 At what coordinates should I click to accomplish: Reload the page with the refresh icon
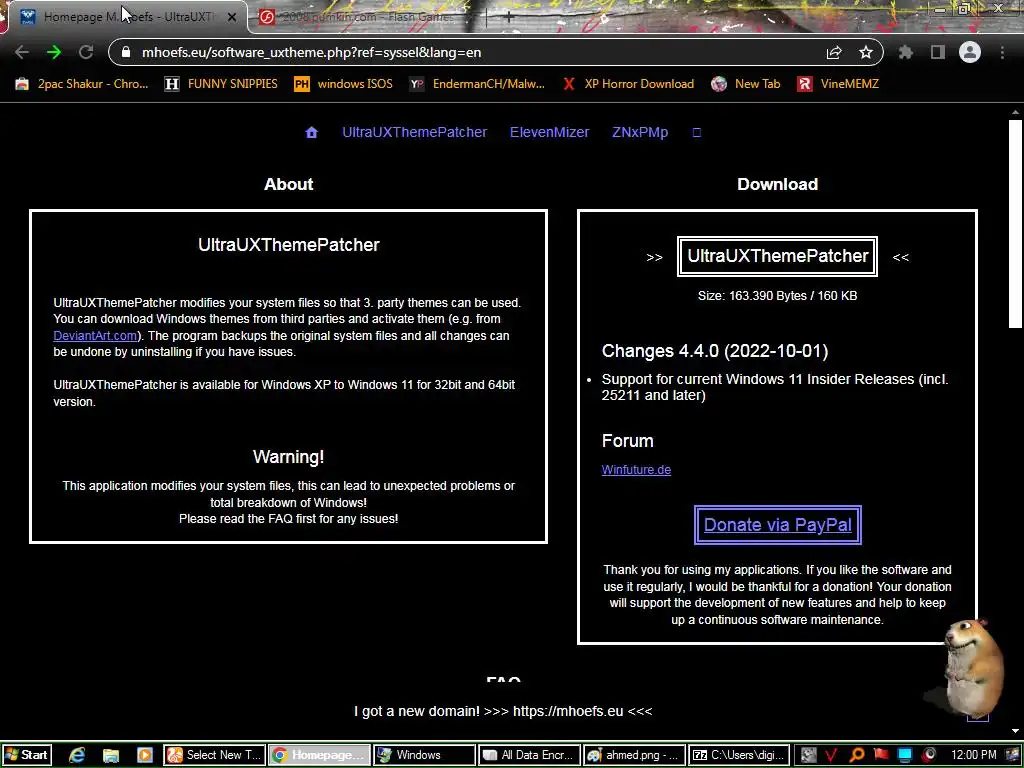[x=86, y=52]
